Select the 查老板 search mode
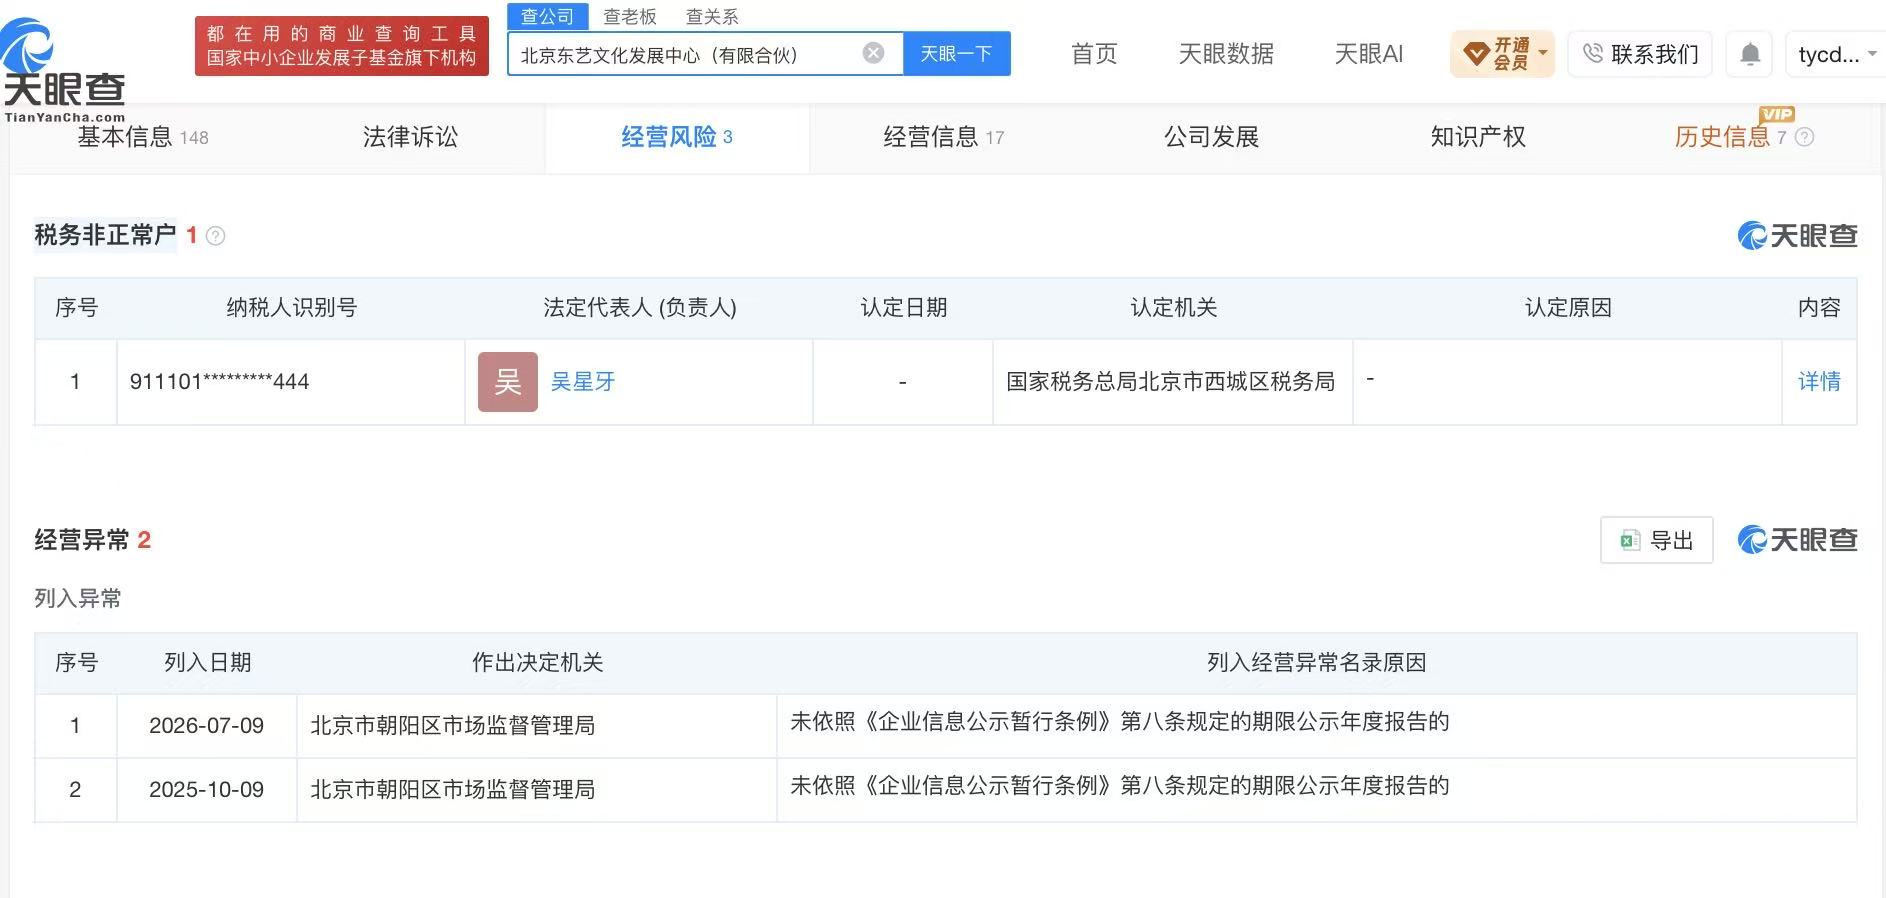1886x898 pixels. click(x=630, y=16)
